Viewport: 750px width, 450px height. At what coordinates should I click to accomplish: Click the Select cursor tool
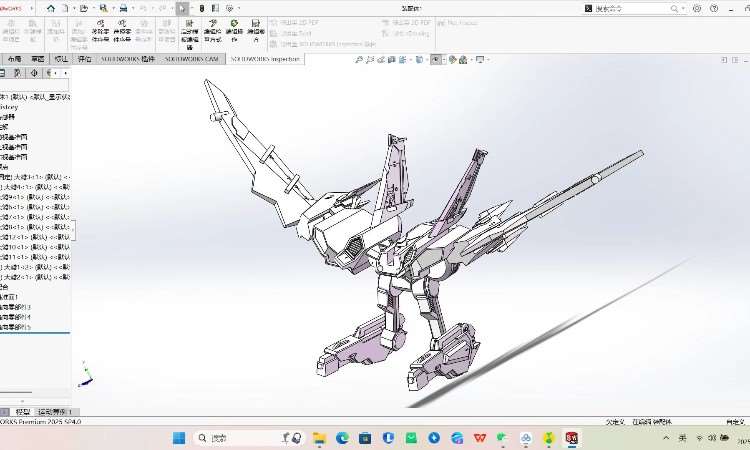click(182, 8)
